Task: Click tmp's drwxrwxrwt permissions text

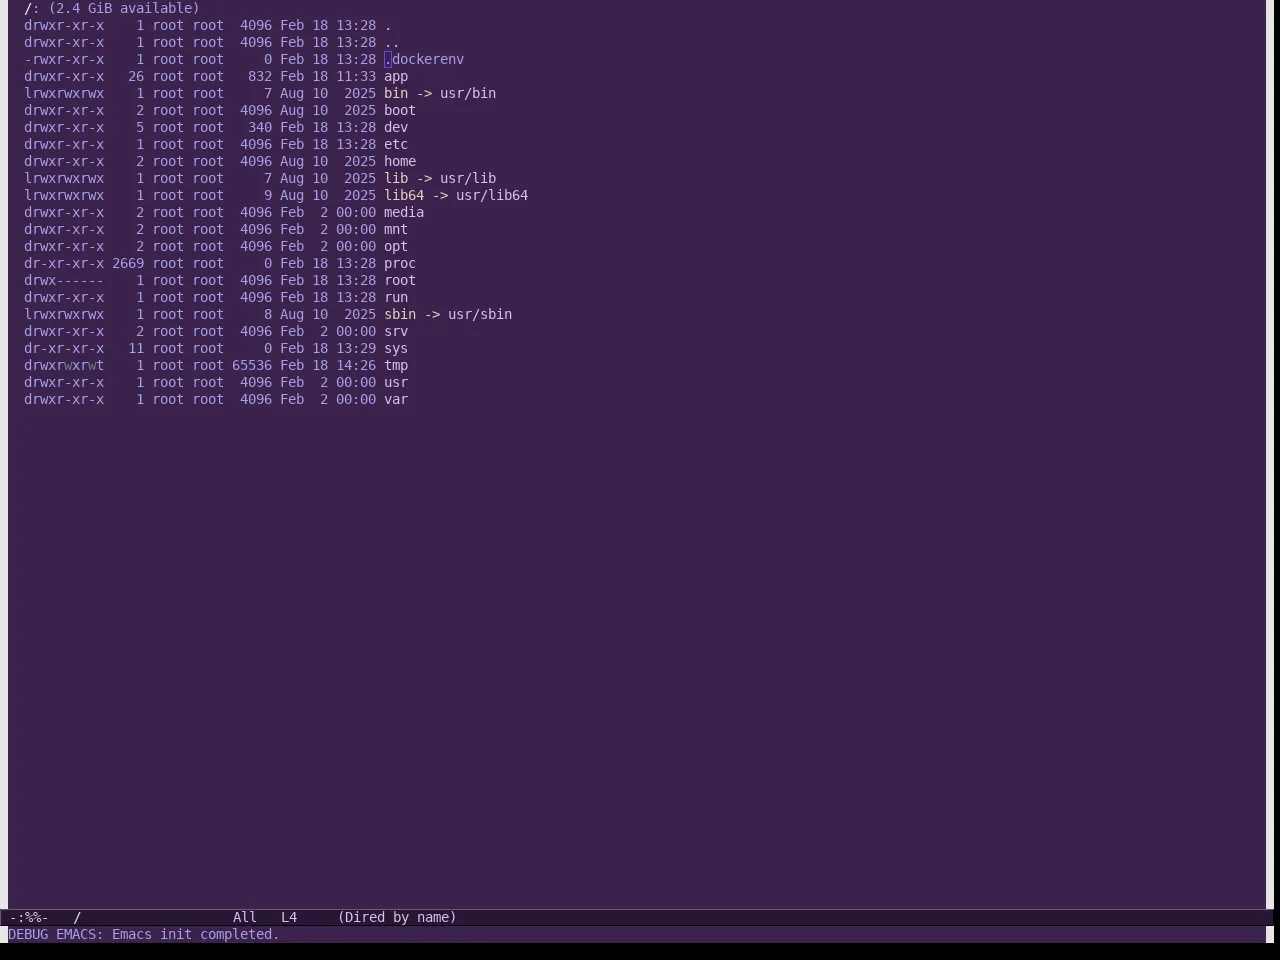Action: pyautogui.click(x=64, y=365)
